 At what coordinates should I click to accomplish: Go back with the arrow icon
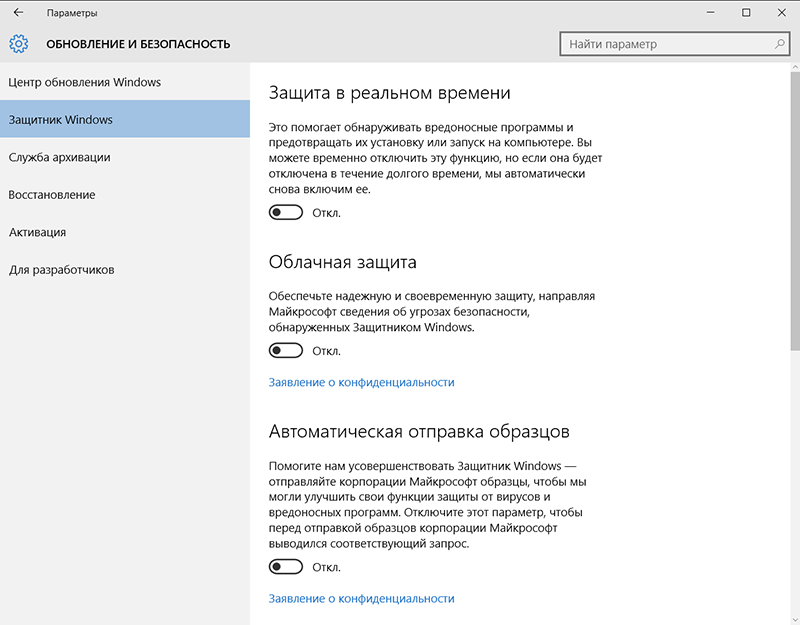tap(18, 13)
